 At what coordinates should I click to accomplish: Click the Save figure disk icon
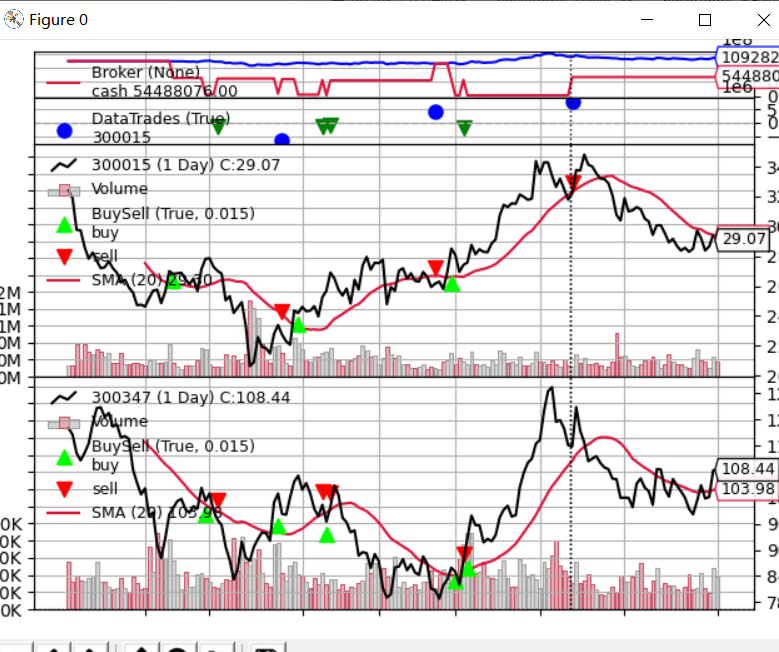(266, 648)
